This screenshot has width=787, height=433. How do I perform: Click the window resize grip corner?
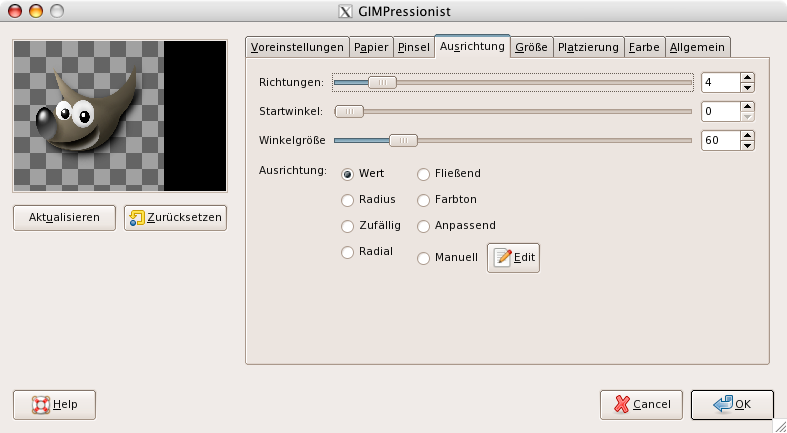pos(779,426)
